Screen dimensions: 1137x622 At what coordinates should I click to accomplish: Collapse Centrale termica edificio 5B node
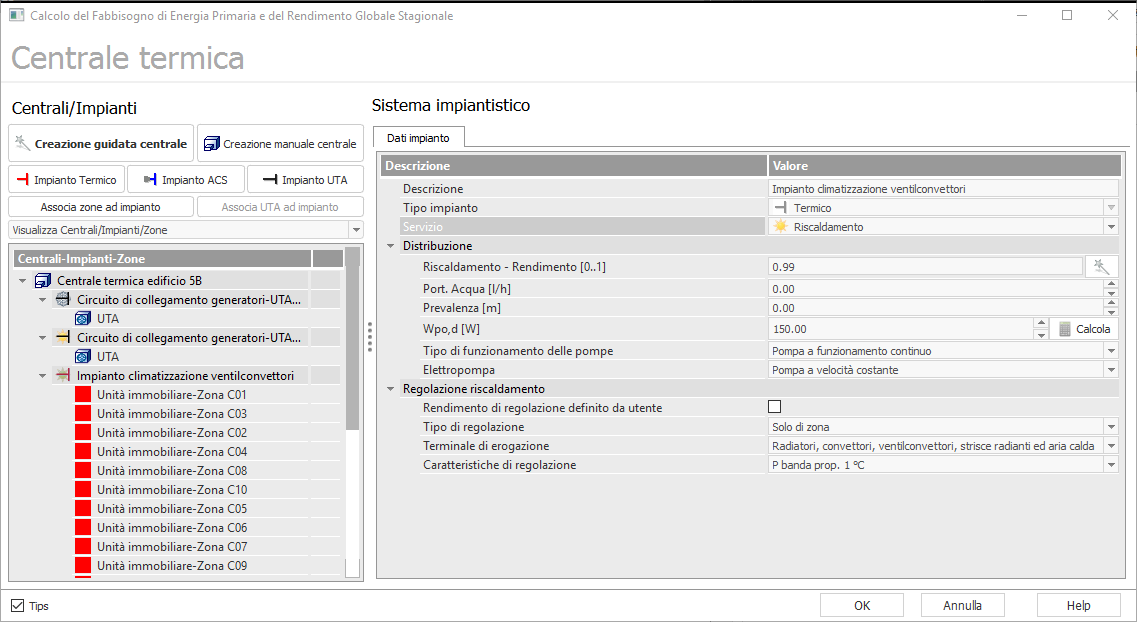pyautogui.click(x=22, y=281)
